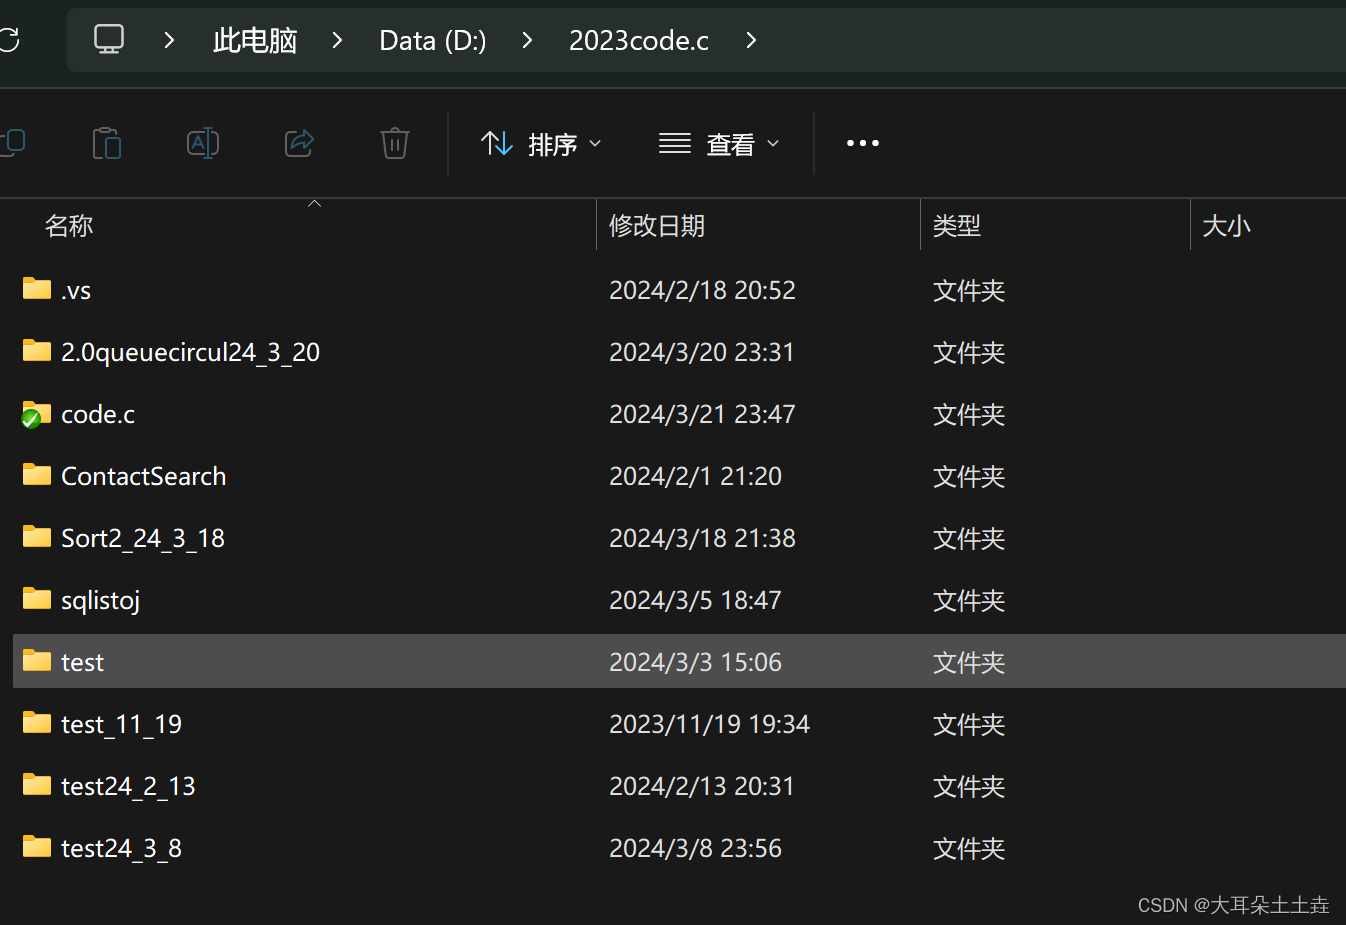Click the name test24_2_13

click(x=128, y=787)
